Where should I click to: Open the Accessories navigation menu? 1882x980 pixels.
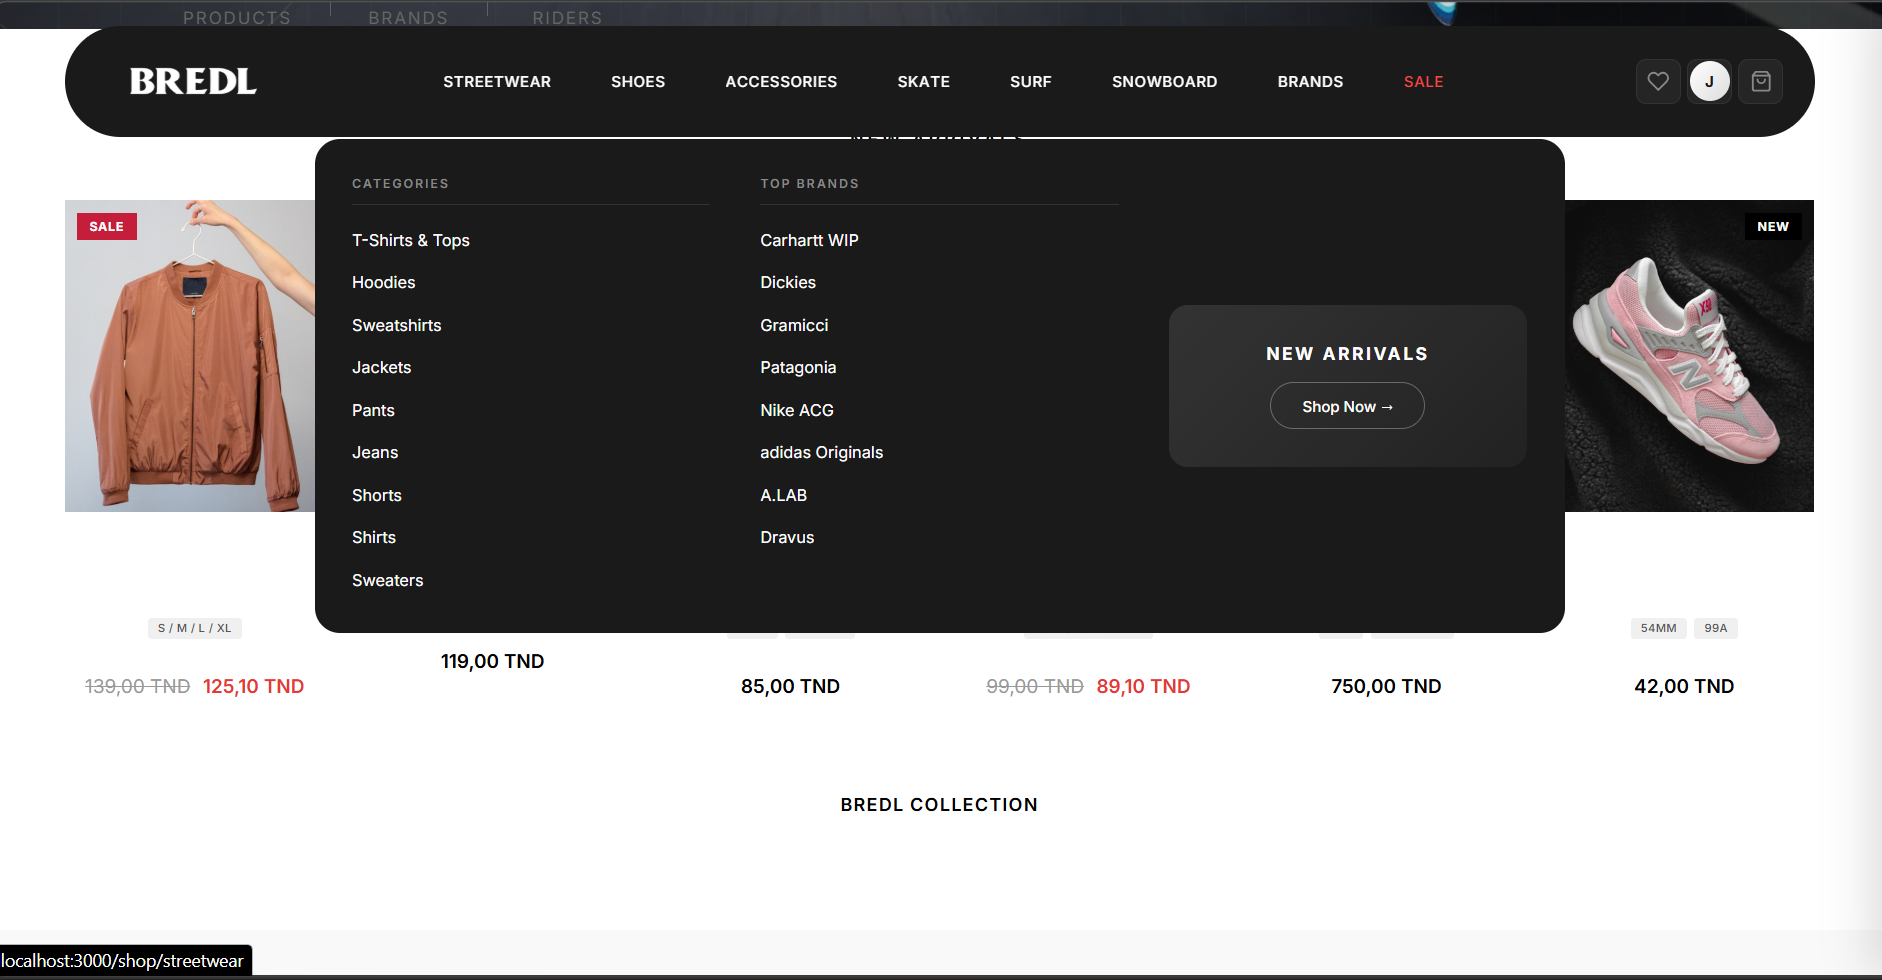pos(781,82)
